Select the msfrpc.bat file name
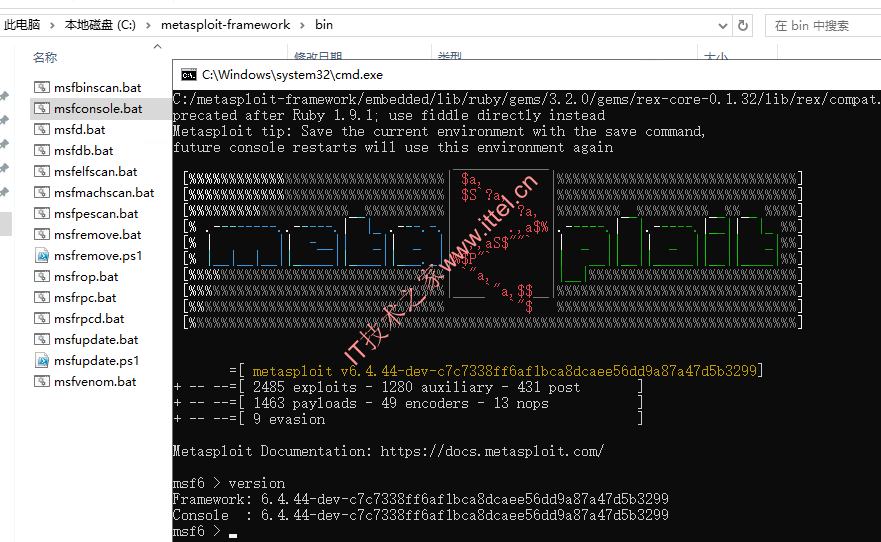This screenshot has height=542, width=881. click(85, 298)
